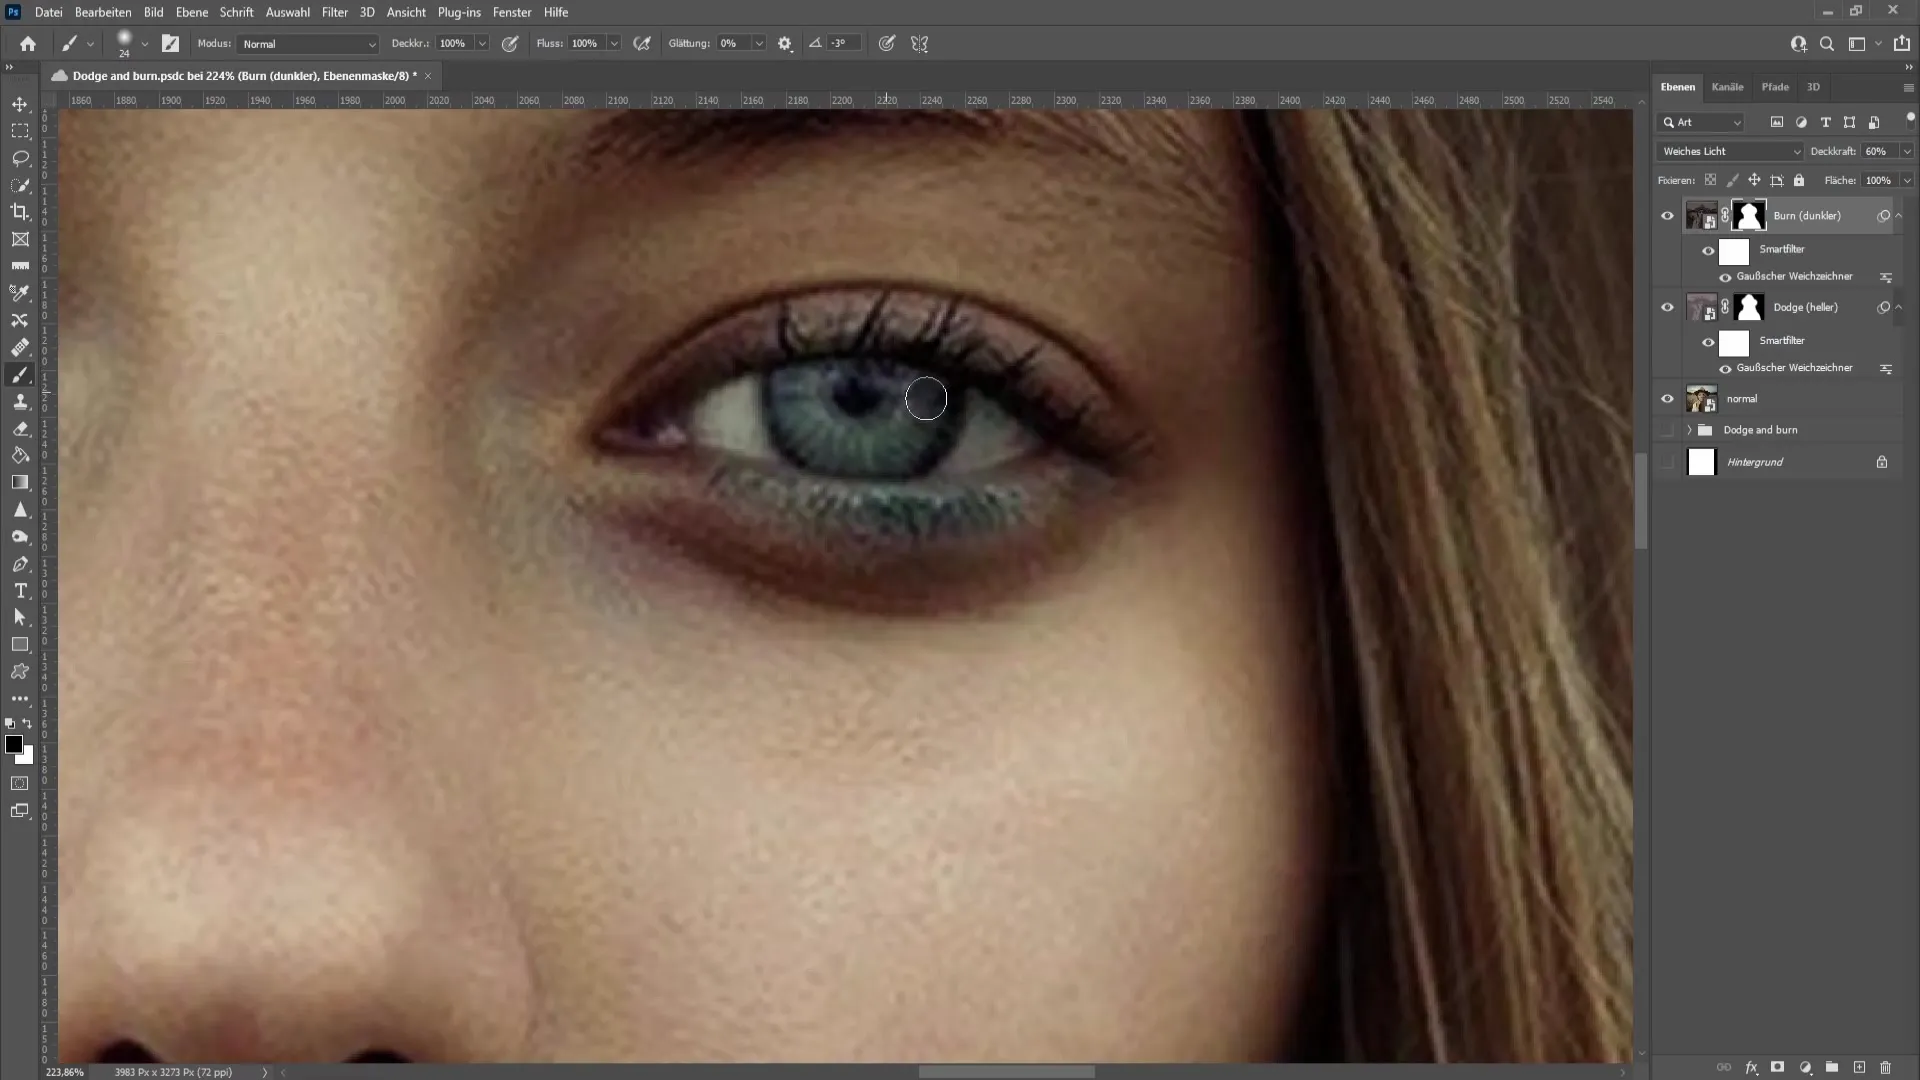Select the Brush tool in toolbar
Image resolution: width=1920 pixels, height=1080 pixels.
(18, 375)
